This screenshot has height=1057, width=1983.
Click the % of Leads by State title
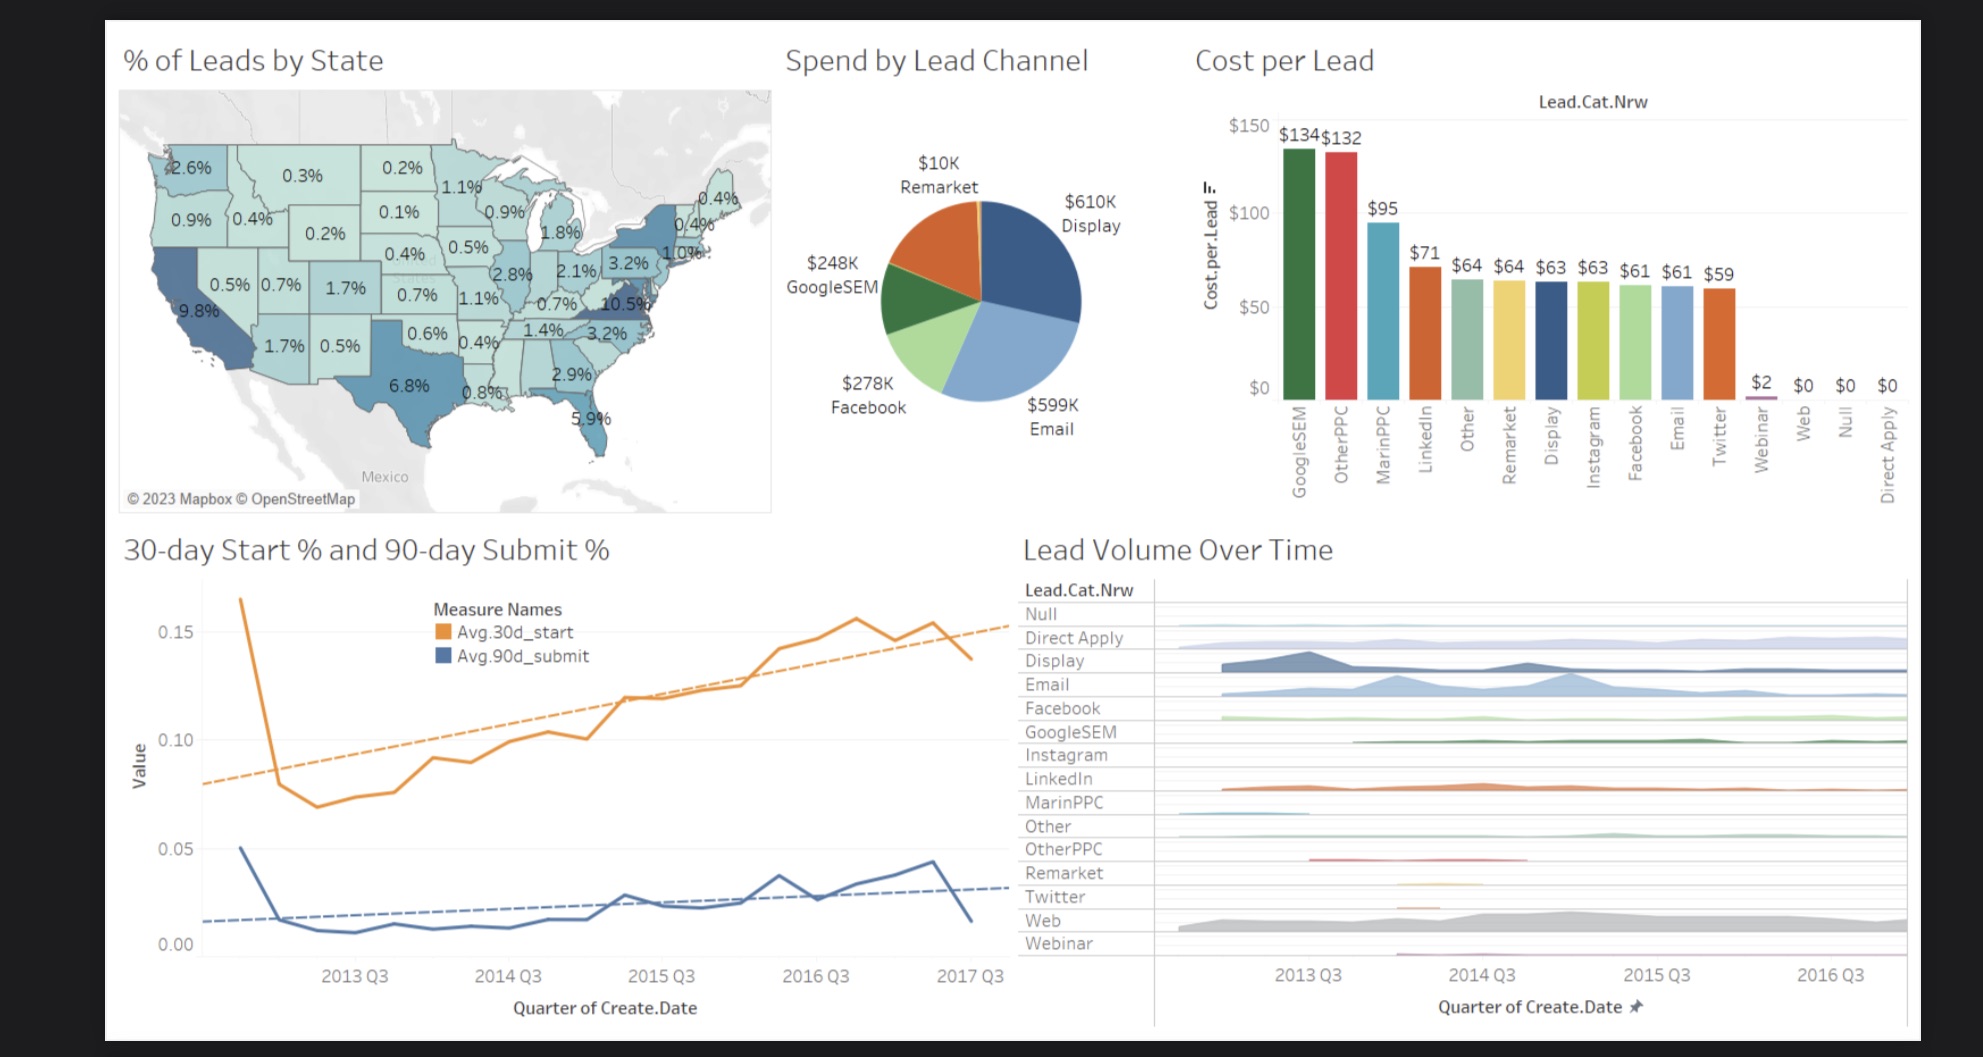253,61
